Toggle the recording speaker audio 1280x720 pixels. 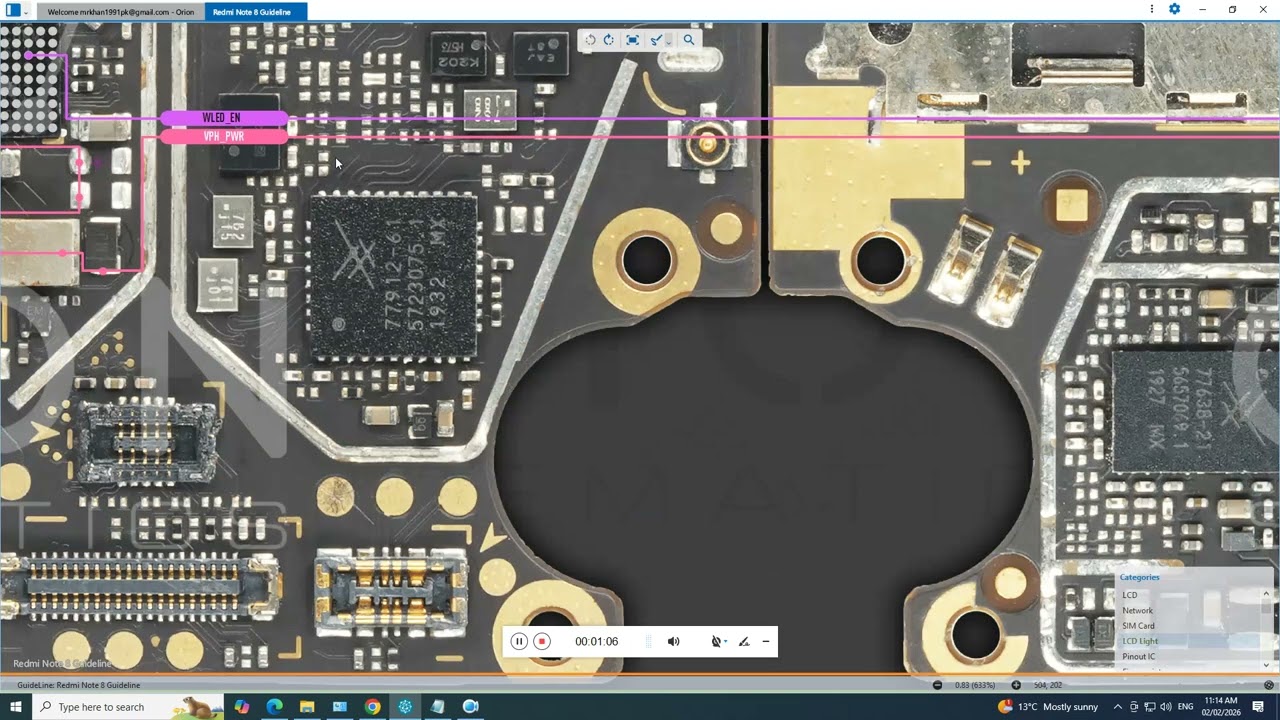click(674, 642)
